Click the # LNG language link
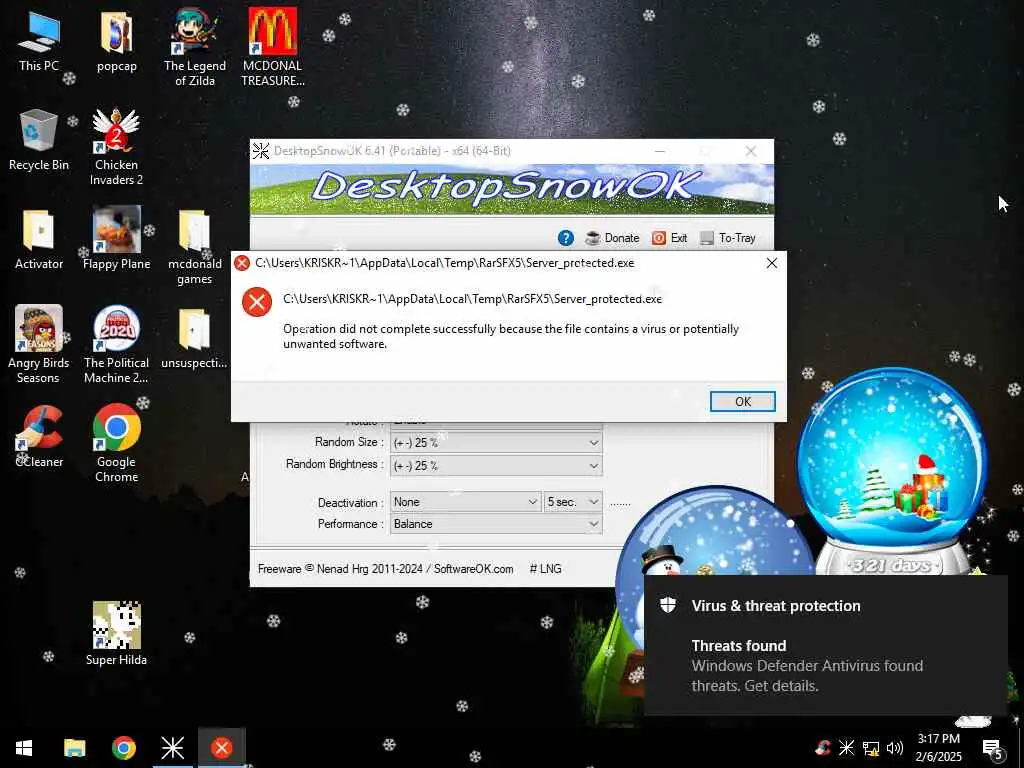Image resolution: width=1024 pixels, height=768 pixels. point(545,569)
